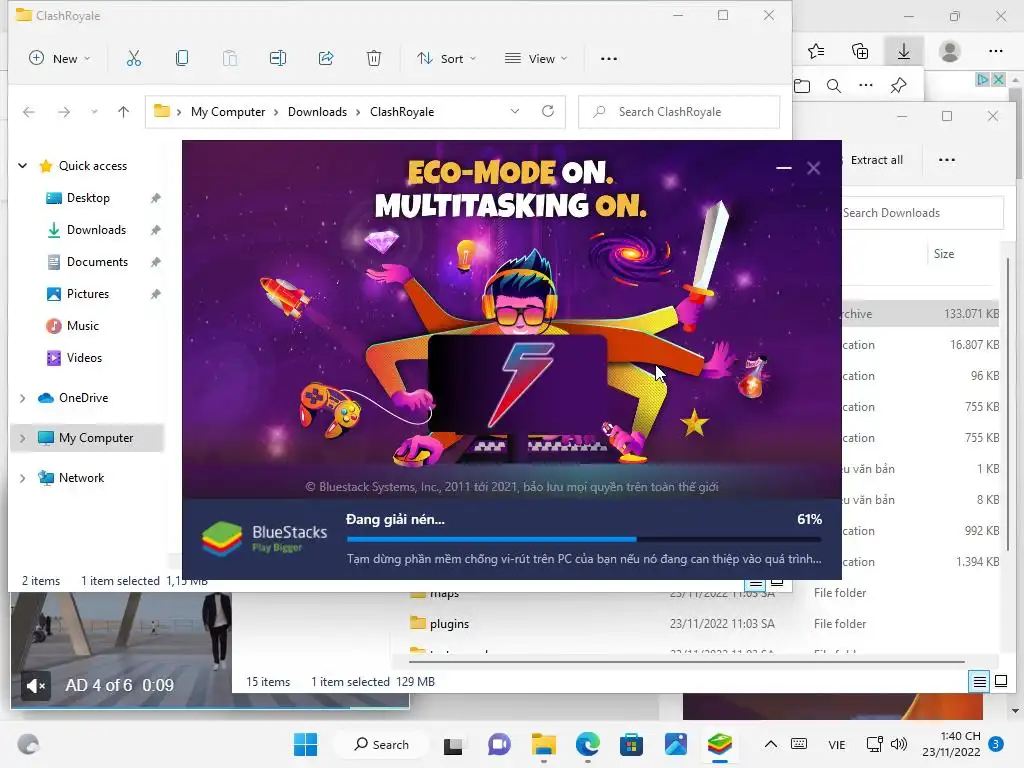Minimize the BlueStacks installer window
The width and height of the screenshot is (1024, 768).
[x=784, y=168]
